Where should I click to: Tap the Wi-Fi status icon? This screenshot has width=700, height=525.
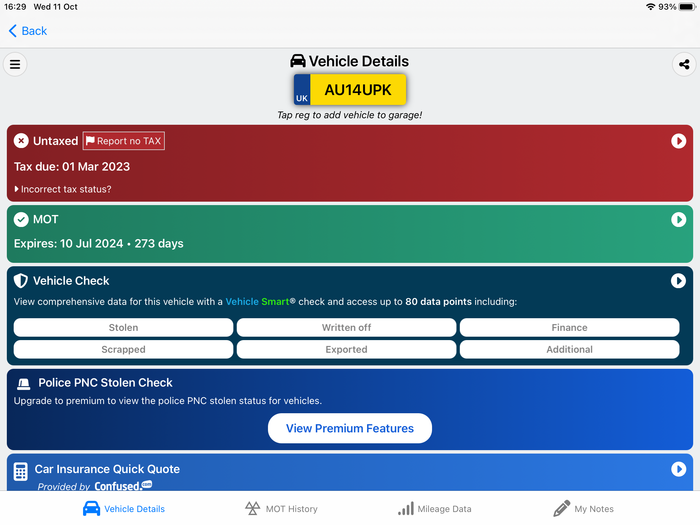coord(650,7)
